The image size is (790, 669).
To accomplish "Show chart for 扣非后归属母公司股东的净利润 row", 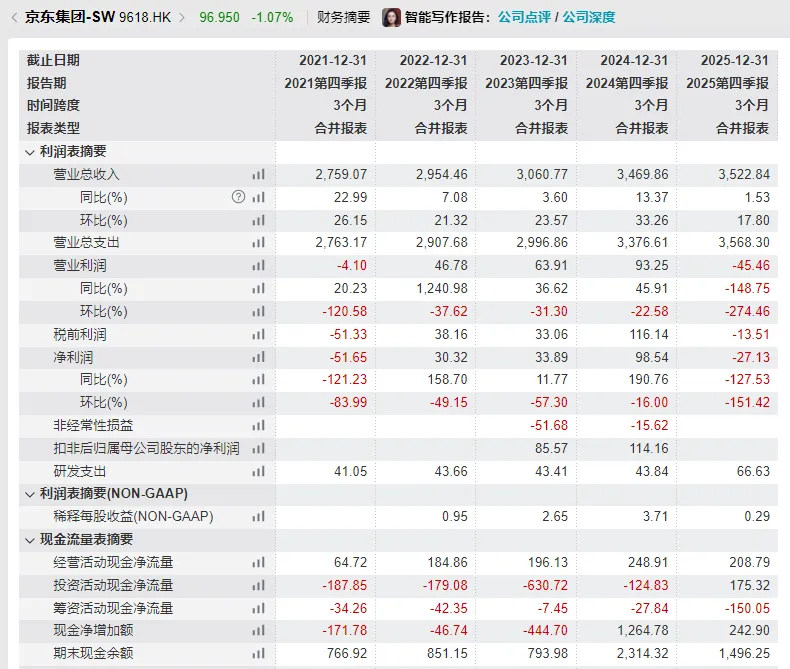I will pos(258,448).
